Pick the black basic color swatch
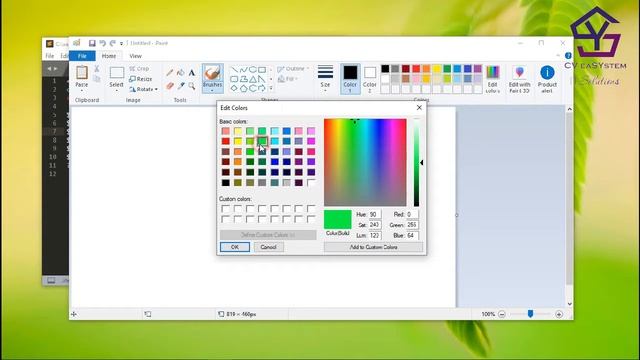The height and width of the screenshot is (360, 640). pyautogui.click(x=225, y=182)
